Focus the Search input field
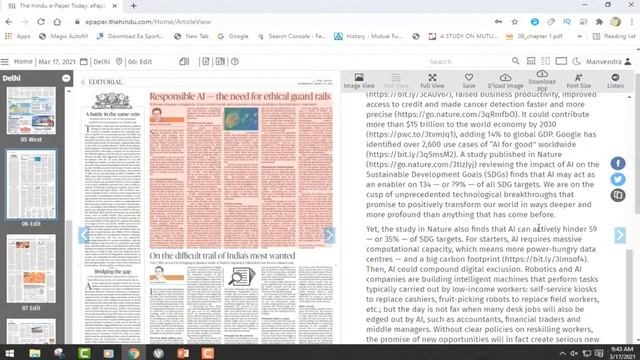Image resolution: width=640 pixels, height=360 pixels. 467,62
